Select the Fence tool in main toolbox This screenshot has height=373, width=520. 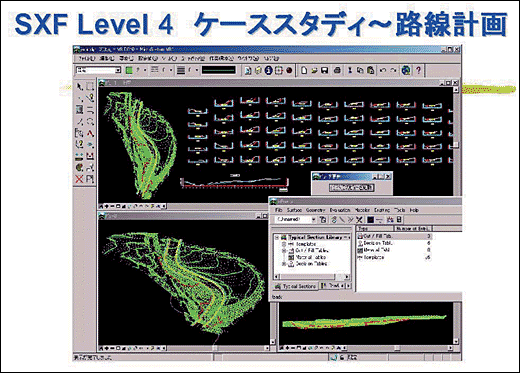click(x=90, y=87)
